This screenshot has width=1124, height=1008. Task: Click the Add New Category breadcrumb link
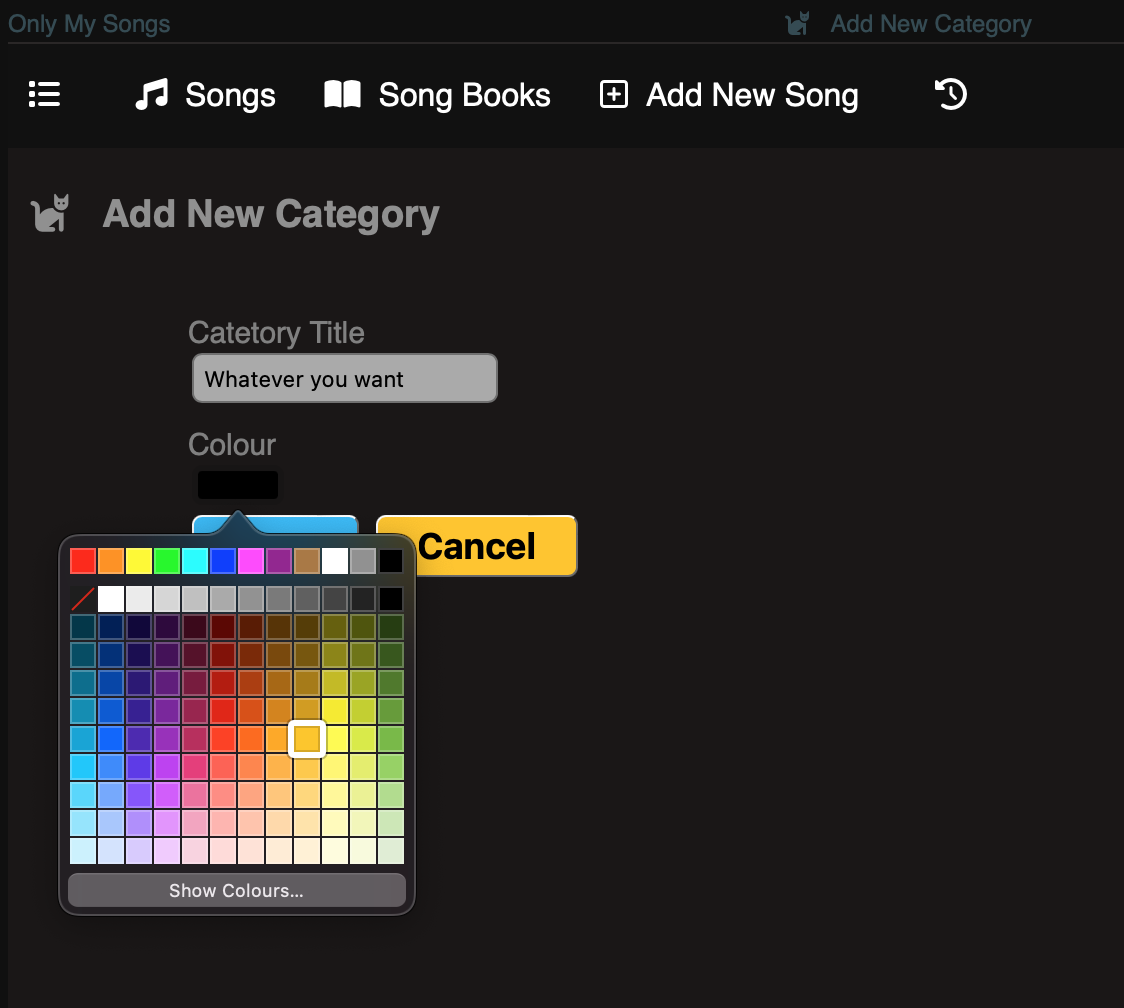(930, 24)
